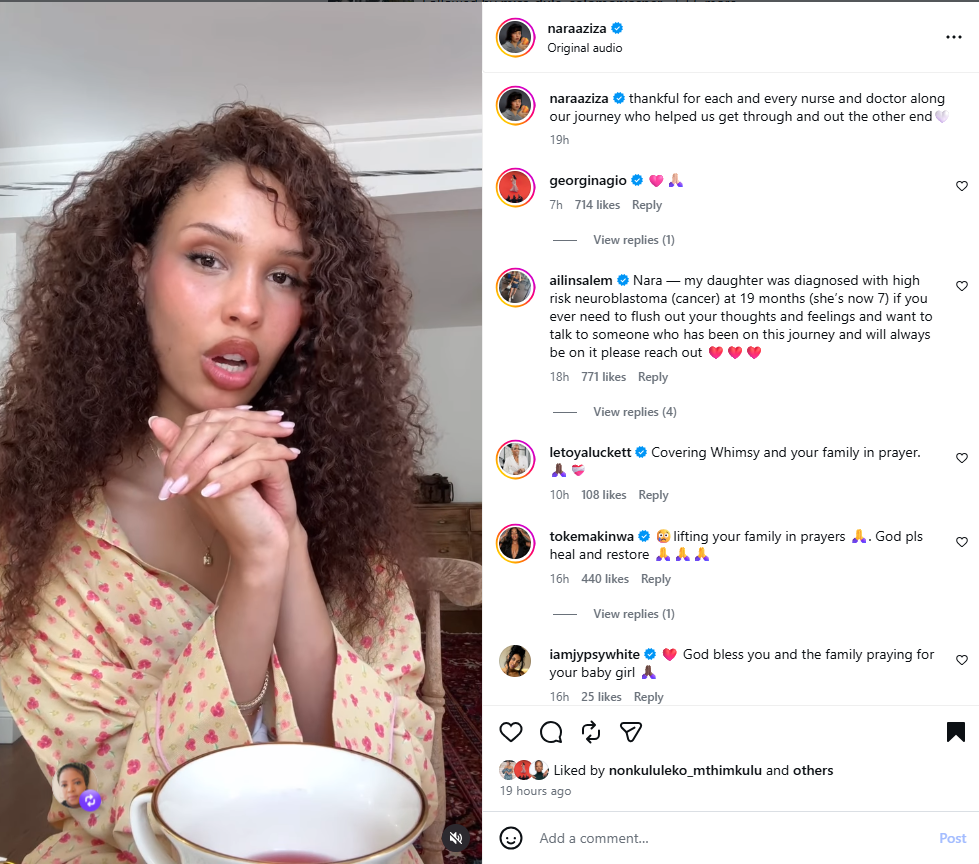Reply to letoyaluckett's comment
The width and height of the screenshot is (979, 864).
tap(653, 495)
